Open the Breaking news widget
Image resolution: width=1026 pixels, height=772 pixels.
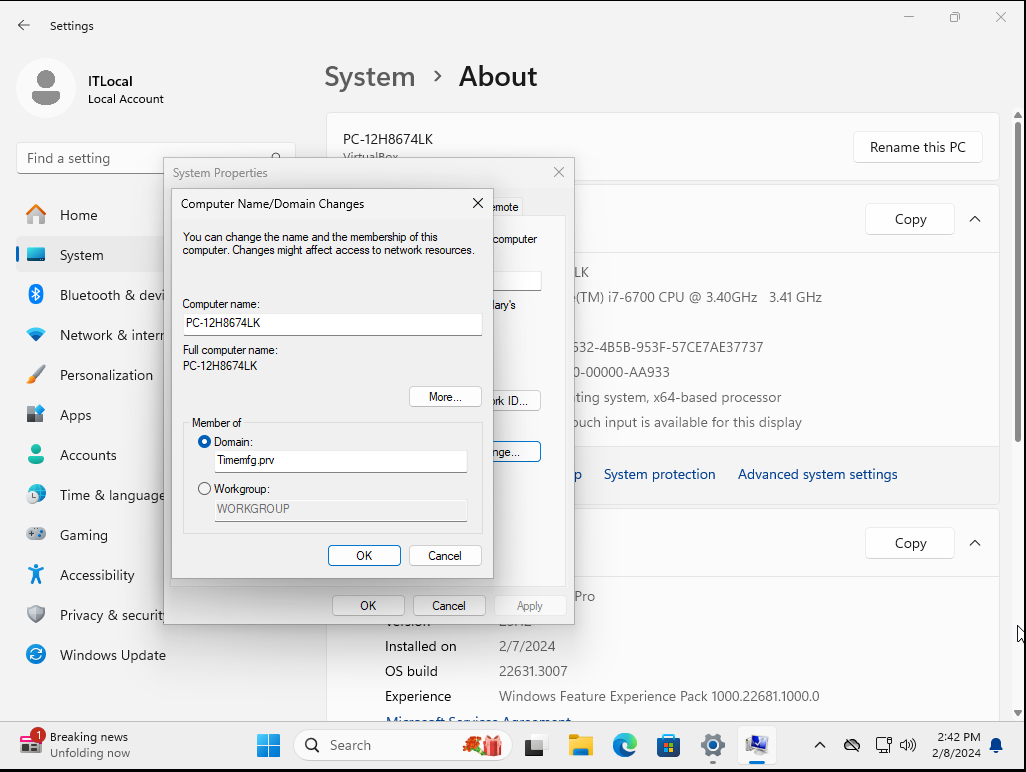75,745
